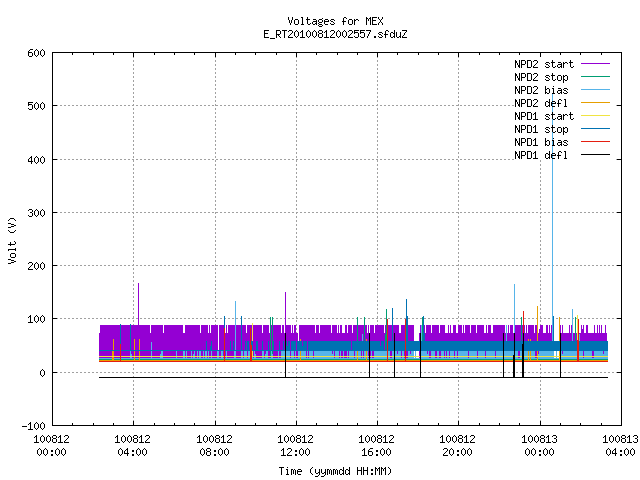Click the '0' tick on the voltage axis
This screenshot has width=640, height=480.
(42, 373)
